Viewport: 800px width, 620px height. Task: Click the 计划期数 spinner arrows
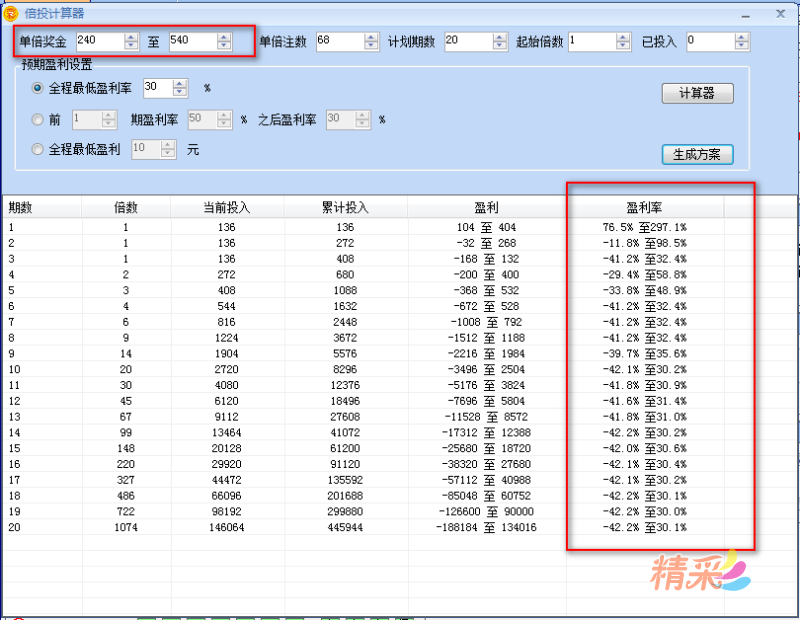coord(501,41)
